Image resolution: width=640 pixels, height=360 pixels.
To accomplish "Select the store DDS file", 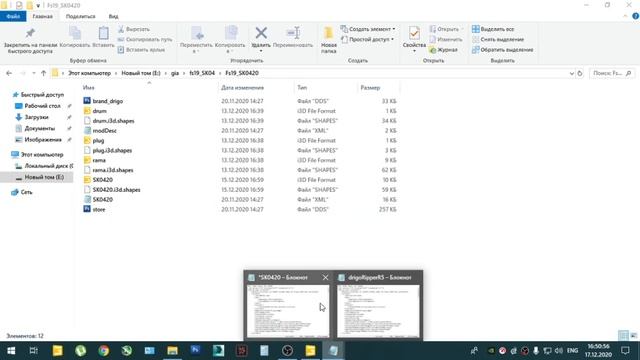I will pos(99,209).
